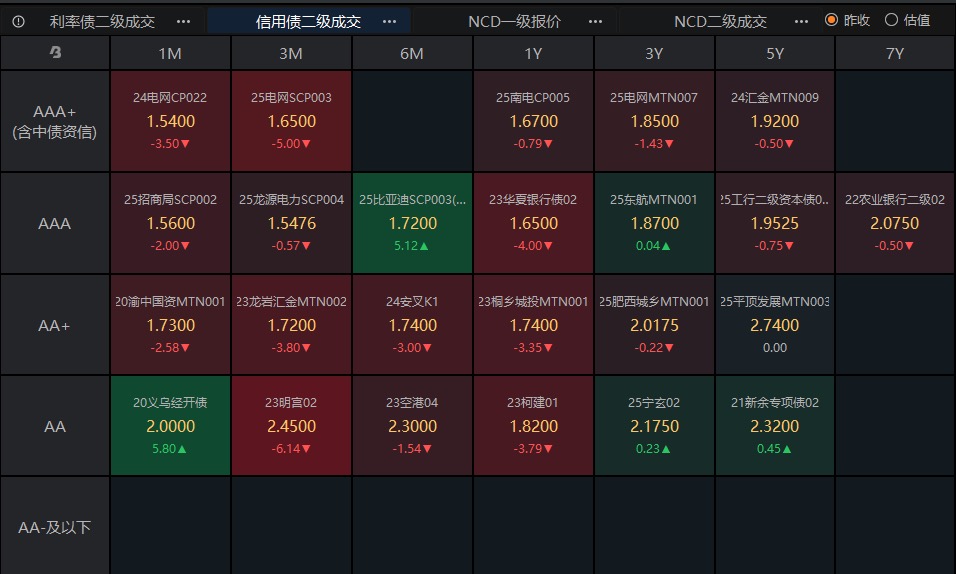Switch to the NCD二级成交 tab
The image size is (956, 574).
[x=721, y=21]
